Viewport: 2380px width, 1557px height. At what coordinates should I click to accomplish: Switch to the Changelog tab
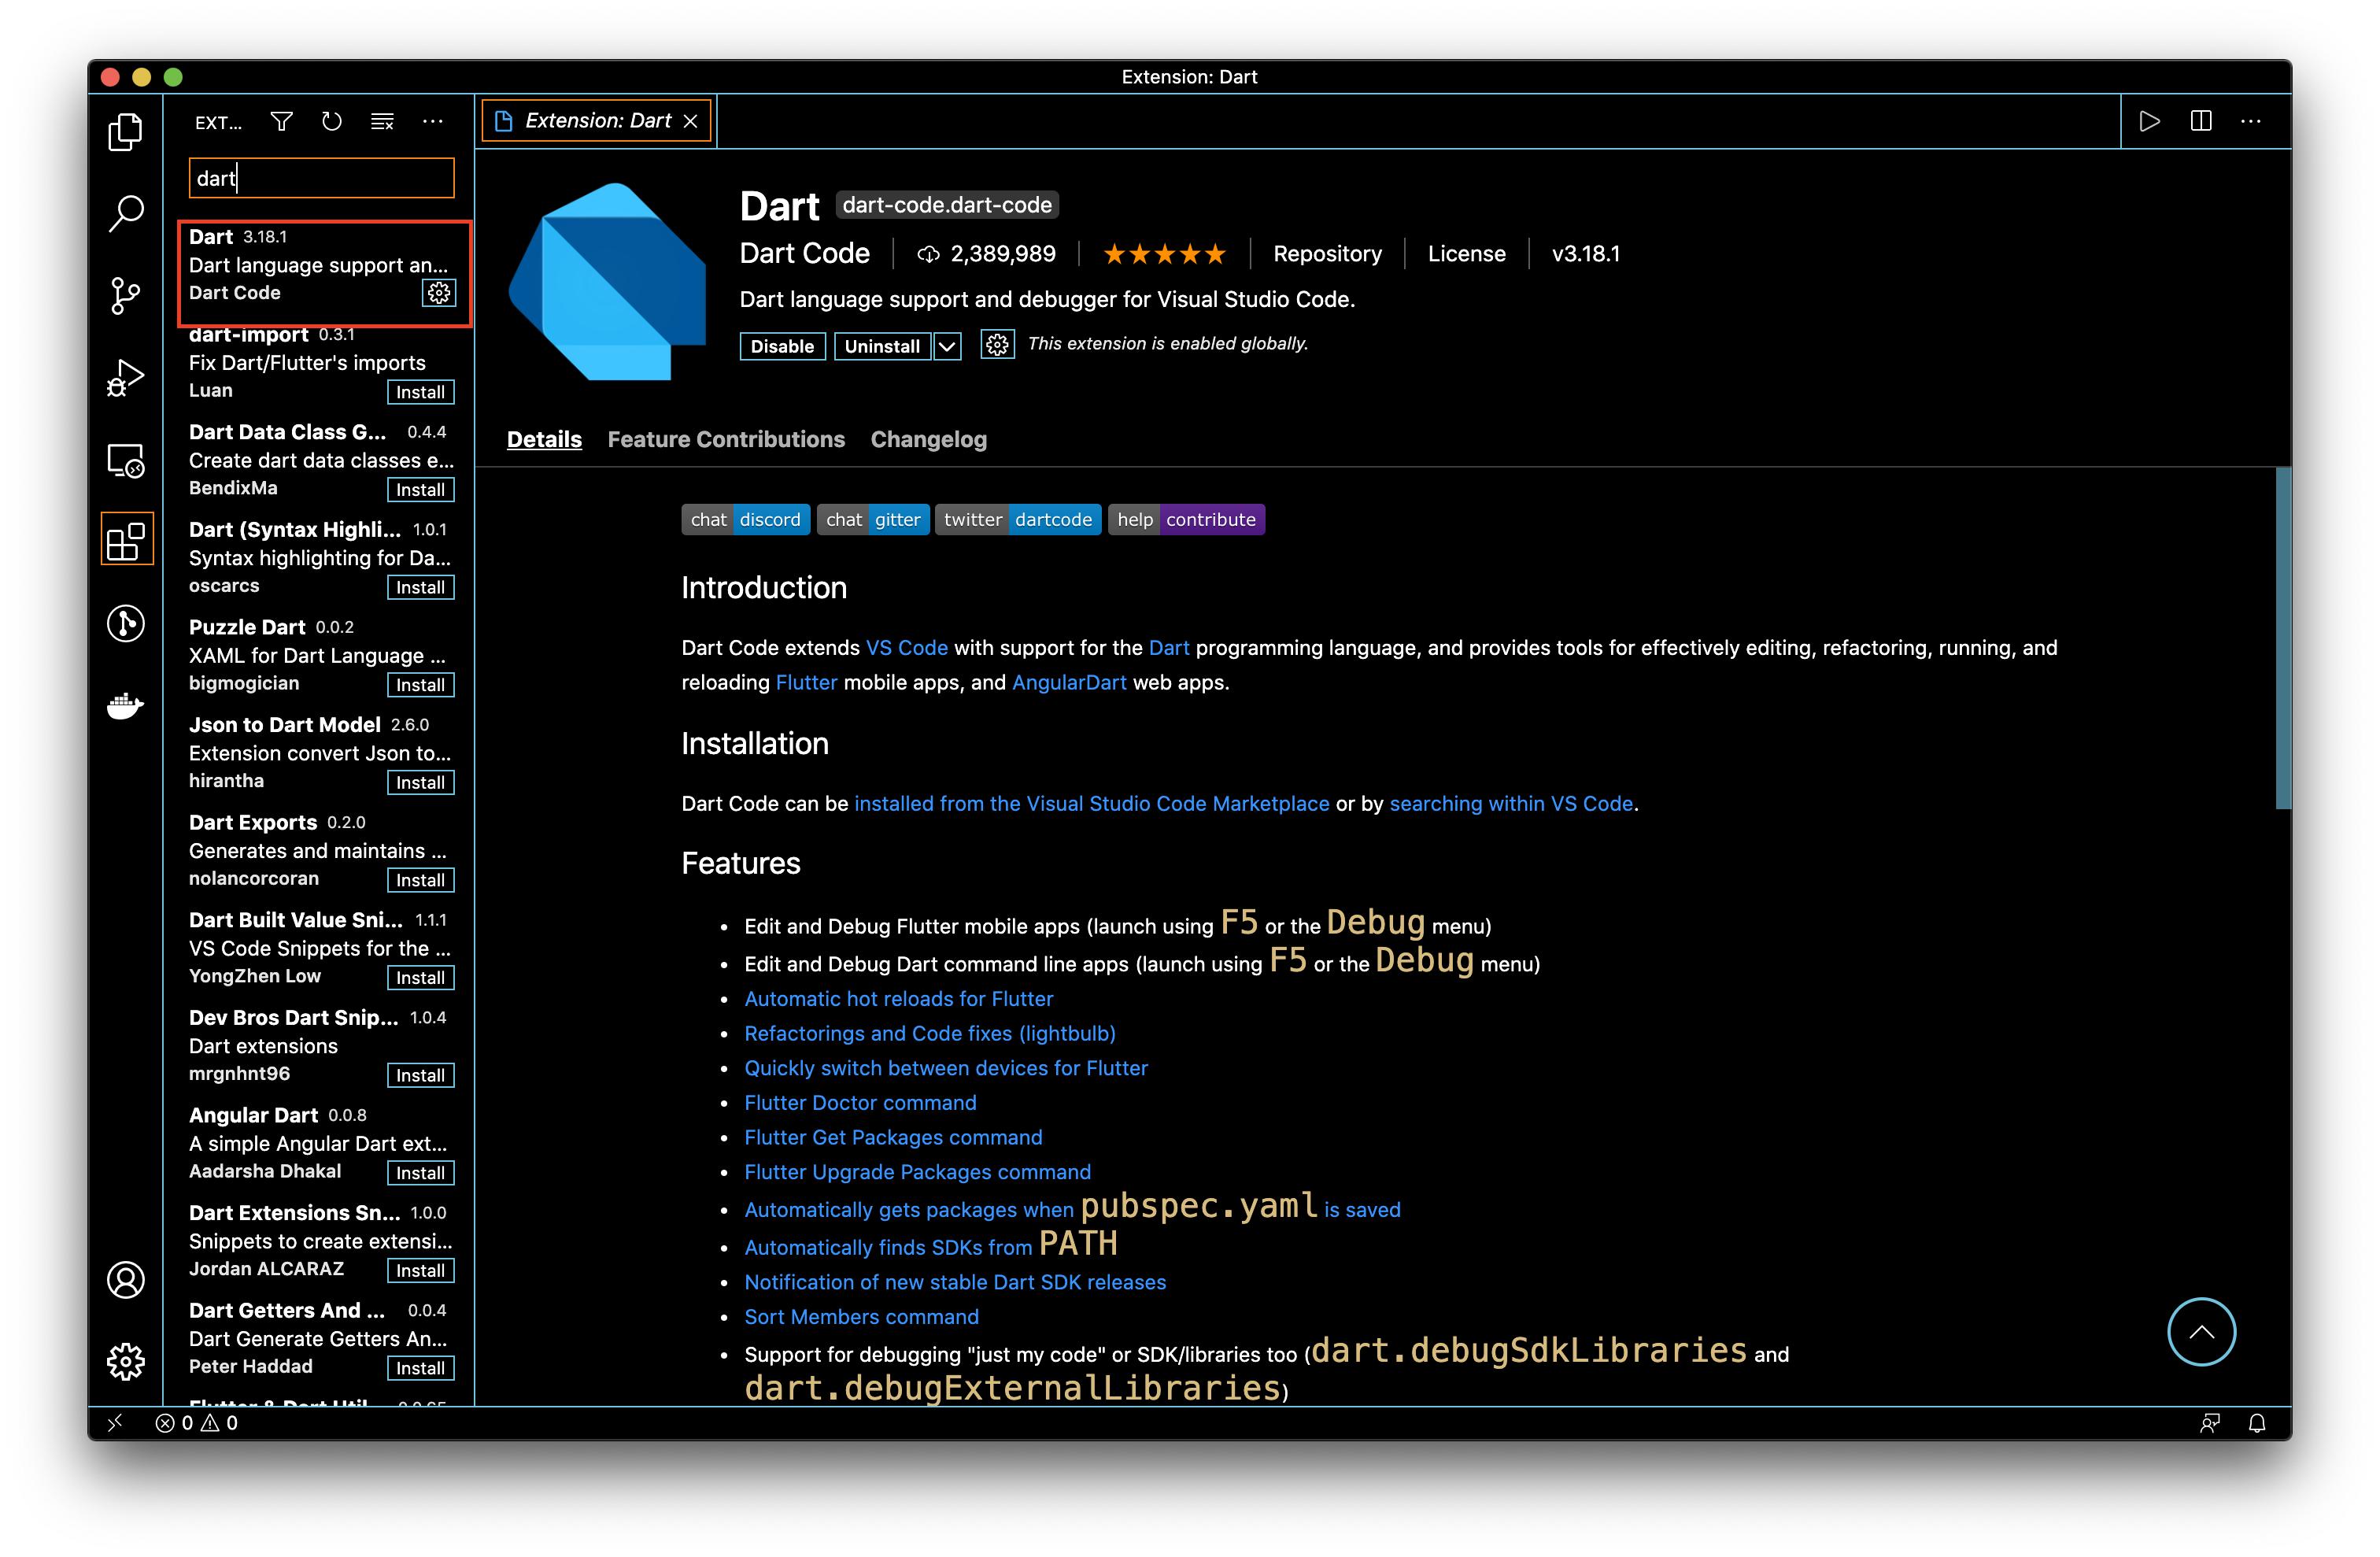928,439
